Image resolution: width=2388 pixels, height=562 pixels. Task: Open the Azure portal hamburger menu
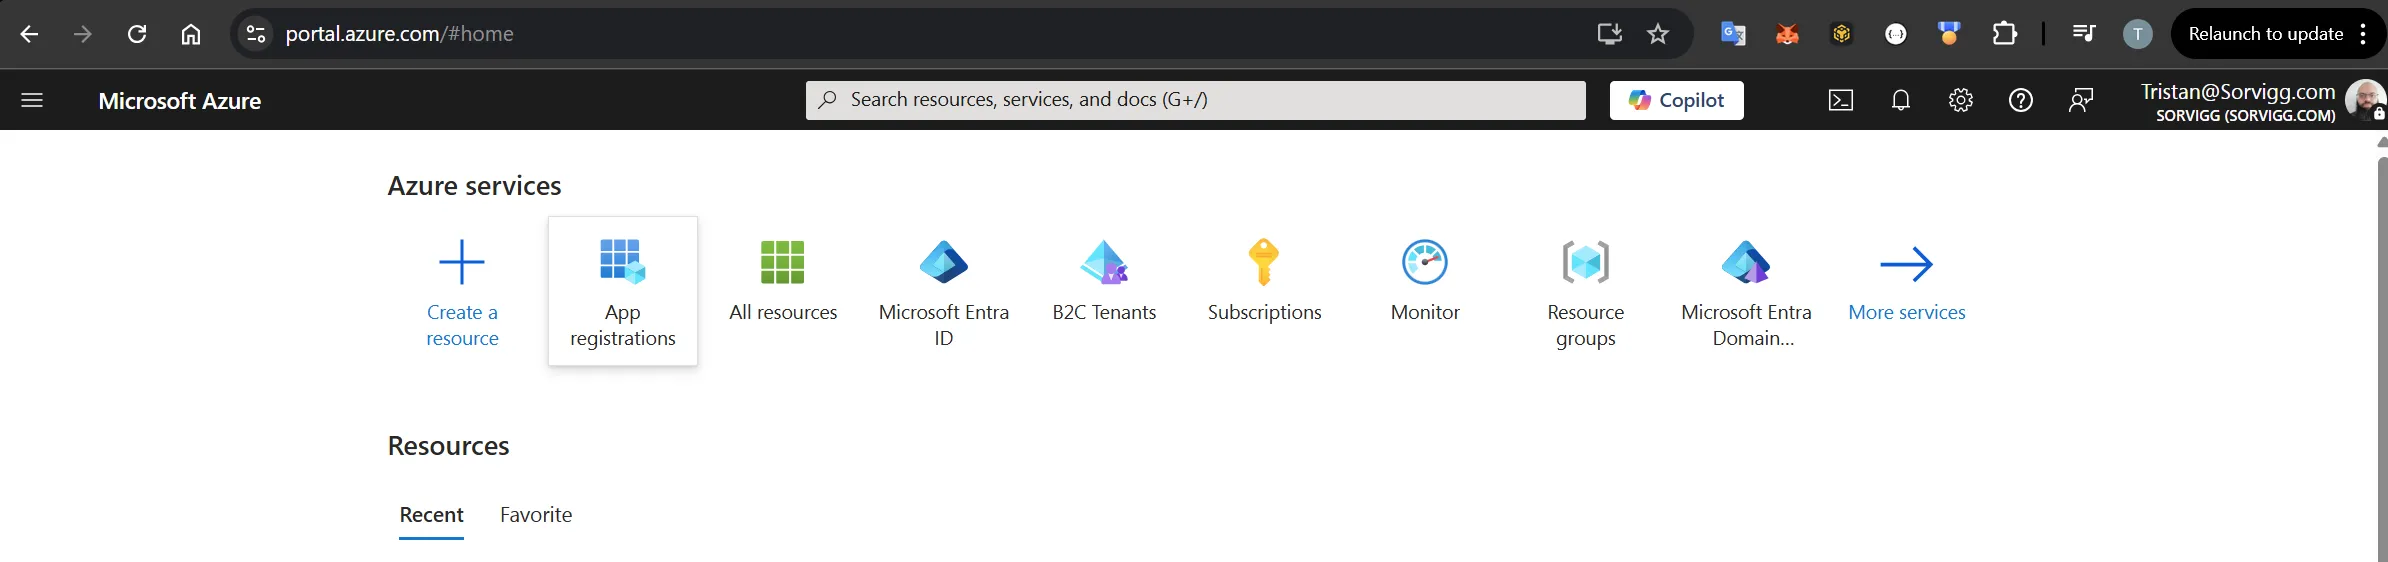tap(32, 100)
